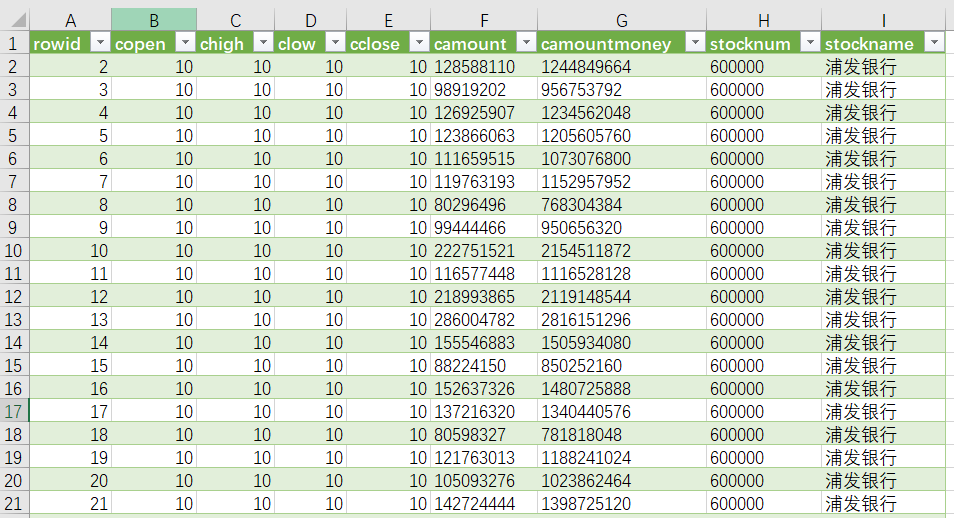
Task: Select camountmoney cell 768304384
Action: [x=622, y=205]
